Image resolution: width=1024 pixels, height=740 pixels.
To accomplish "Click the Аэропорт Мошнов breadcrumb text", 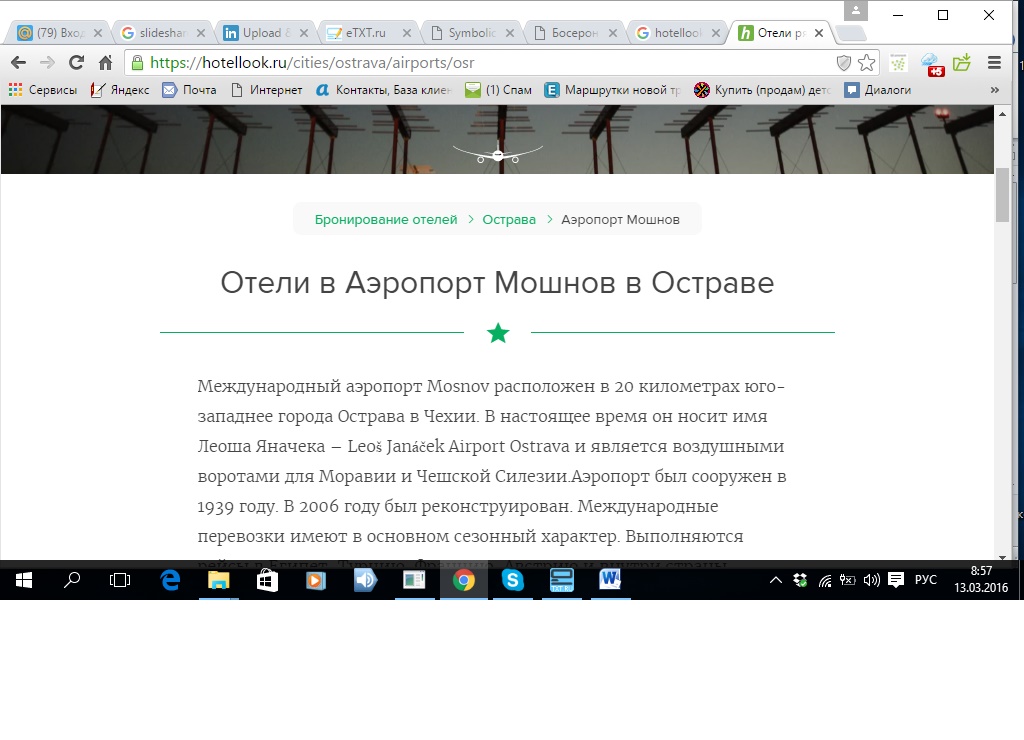I will [x=620, y=219].
